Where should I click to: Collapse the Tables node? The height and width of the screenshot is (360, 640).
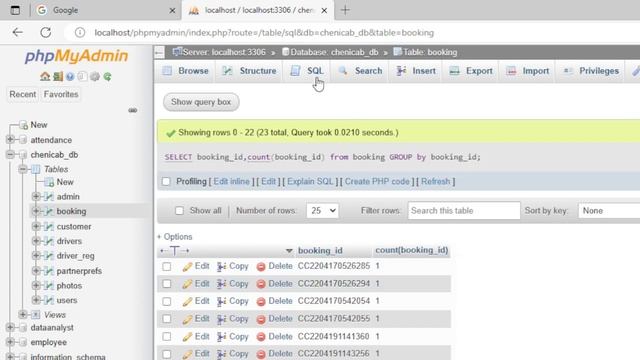click(x=23, y=169)
